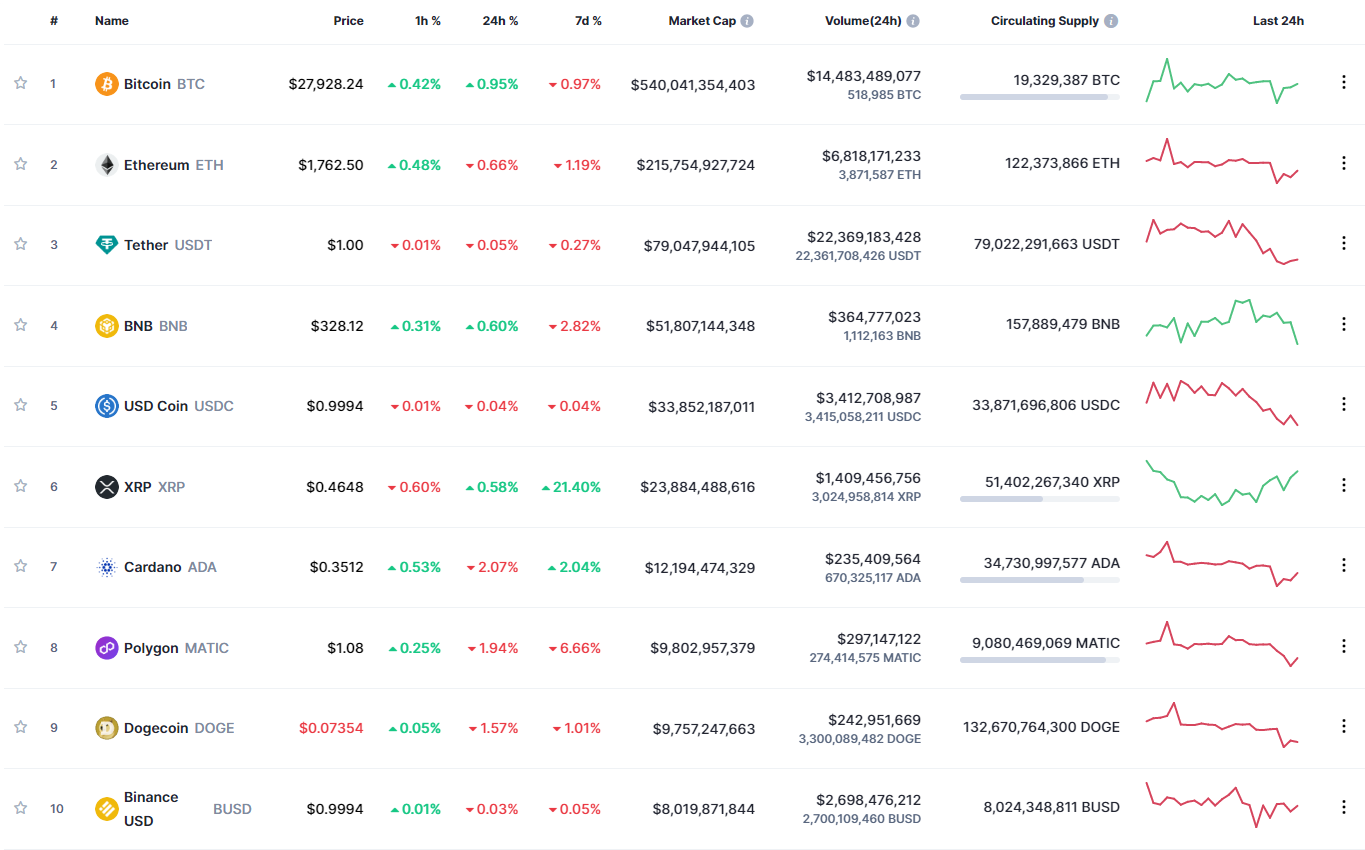Click the Ethereum logo icon
The height and width of the screenshot is (850, 1365).
[x=106, y=165]
